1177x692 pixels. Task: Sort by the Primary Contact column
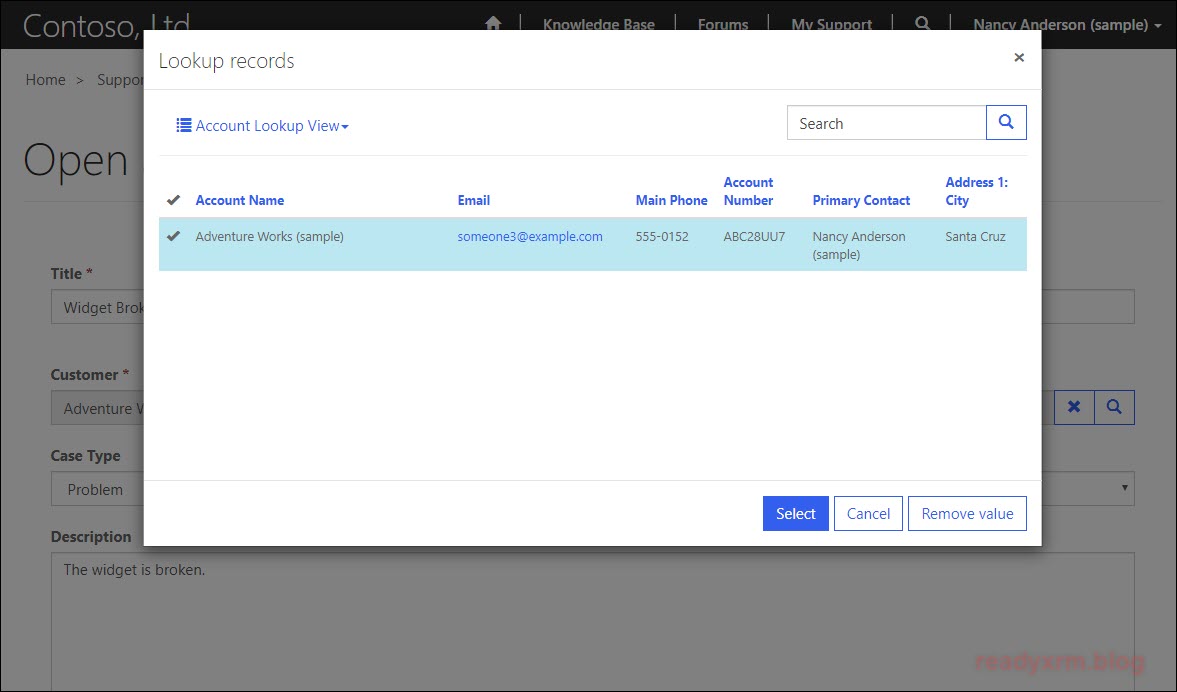point(861,200)
